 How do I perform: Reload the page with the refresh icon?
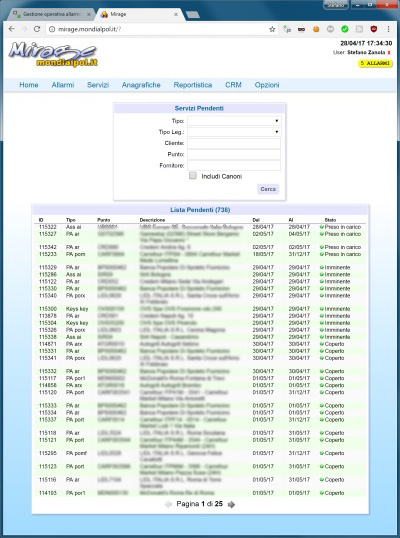coord(37,29)
